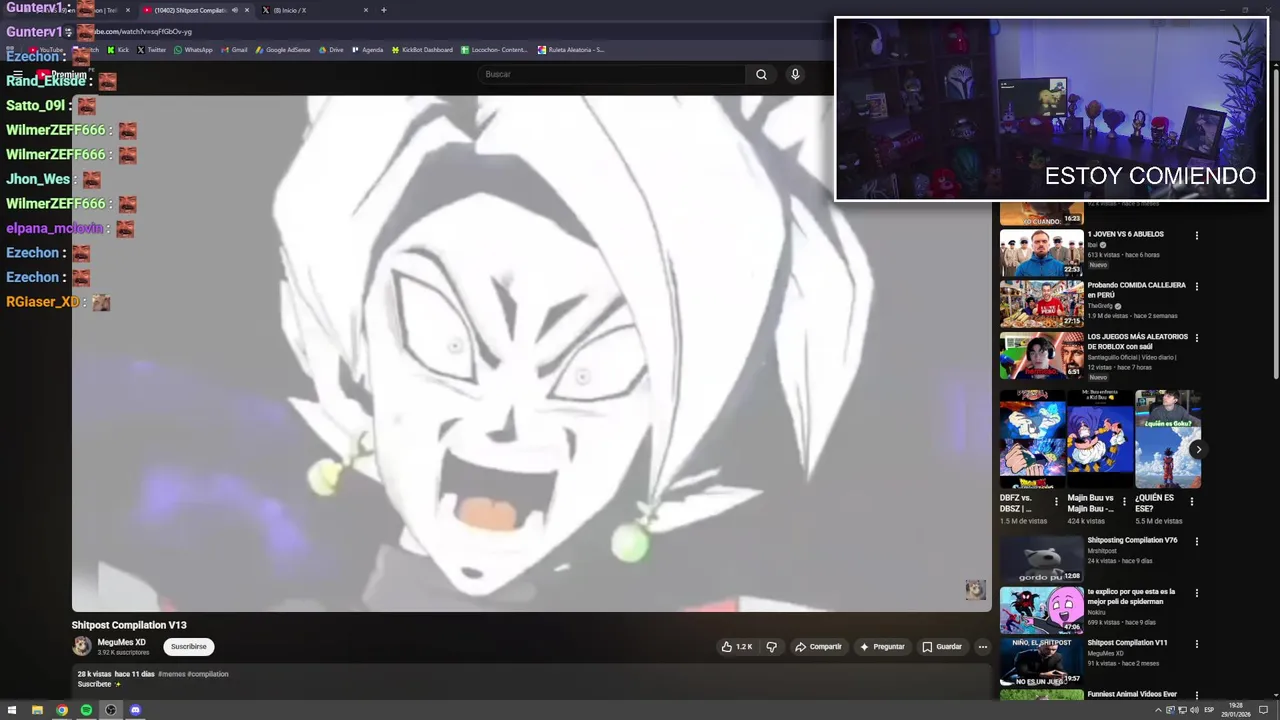Open the Windows Start menu
1280x720 pixels.
point(12,710)
